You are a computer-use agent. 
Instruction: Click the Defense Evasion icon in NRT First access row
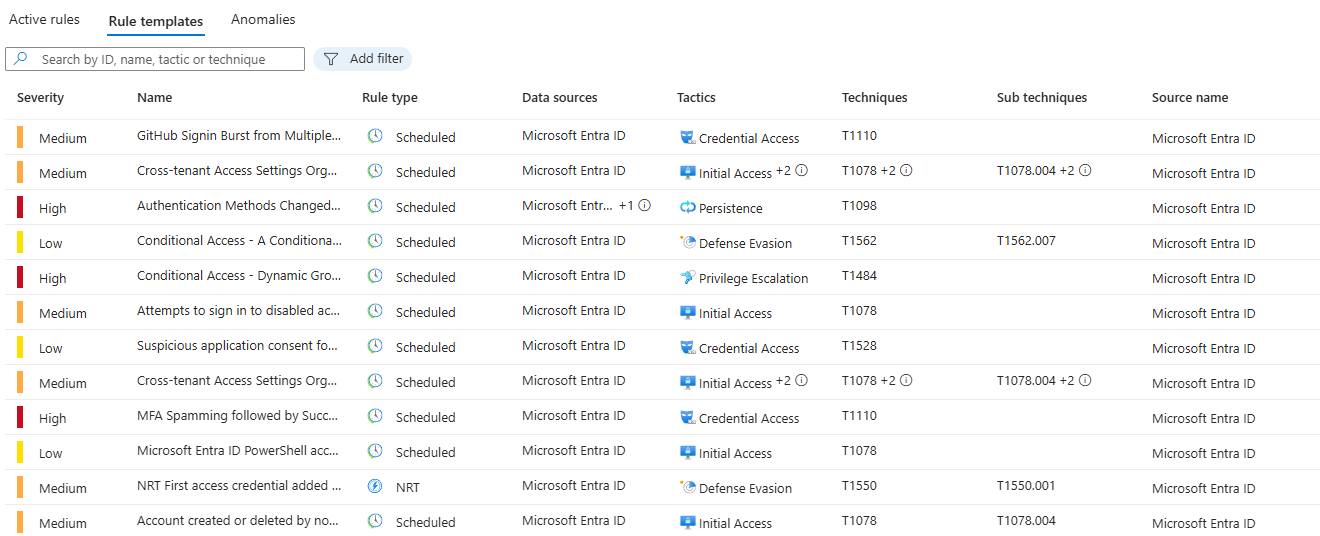[687, 487]
